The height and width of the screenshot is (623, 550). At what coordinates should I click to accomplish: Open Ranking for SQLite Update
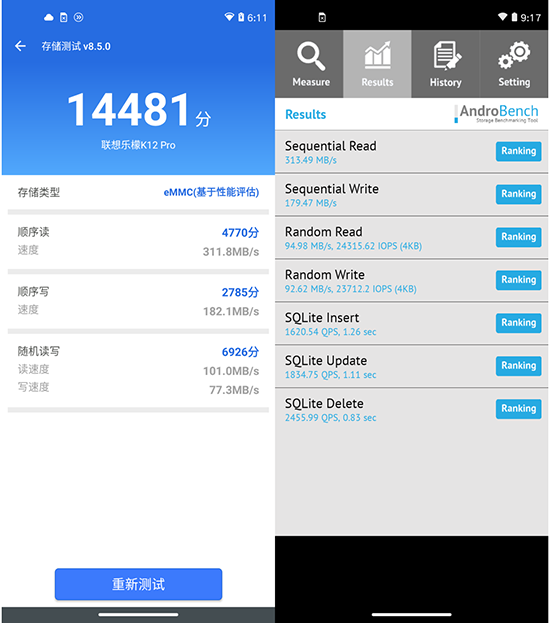point(518,366)
